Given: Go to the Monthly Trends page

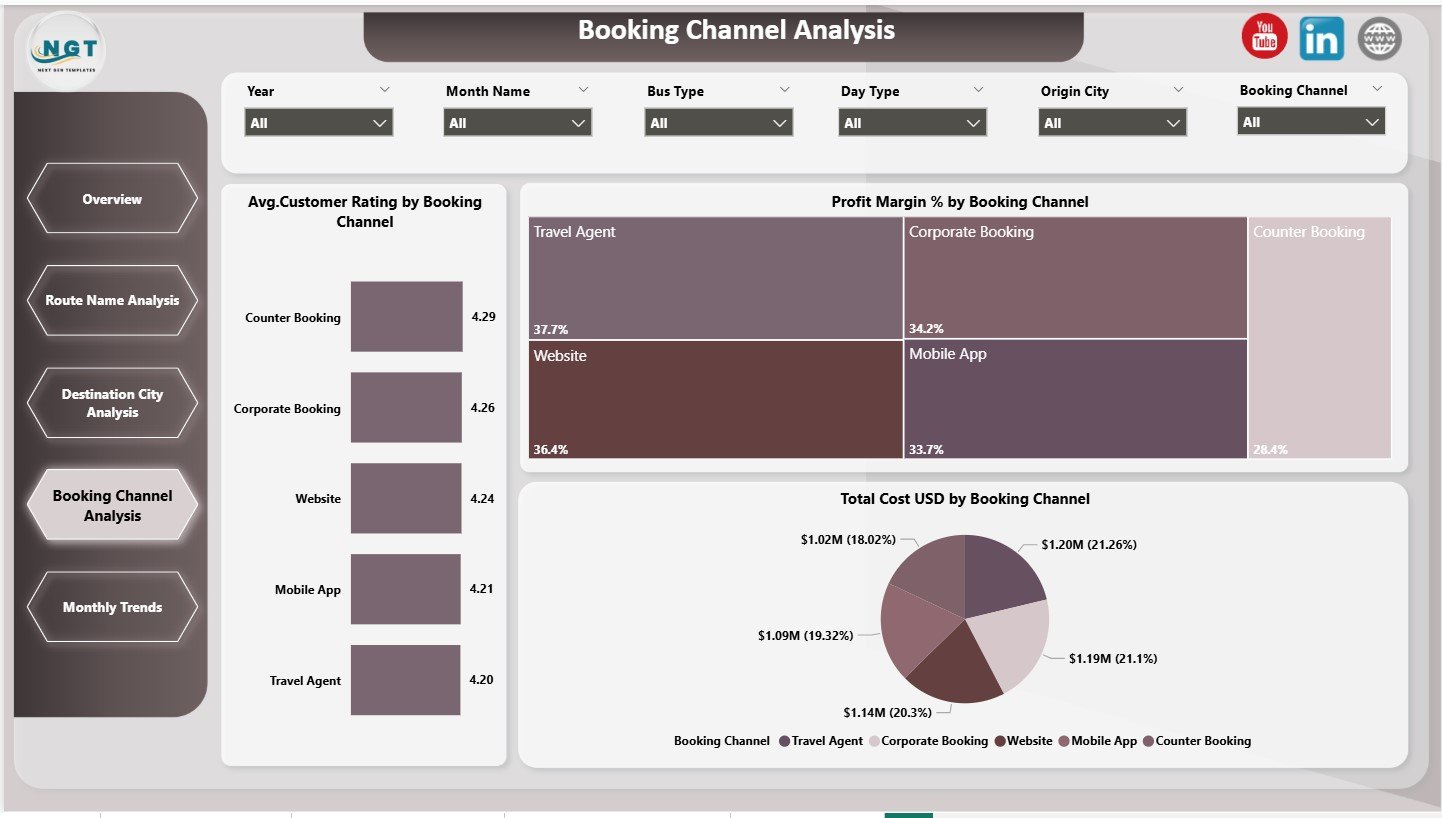Looking at the screenshot, I should click(111, 607).
